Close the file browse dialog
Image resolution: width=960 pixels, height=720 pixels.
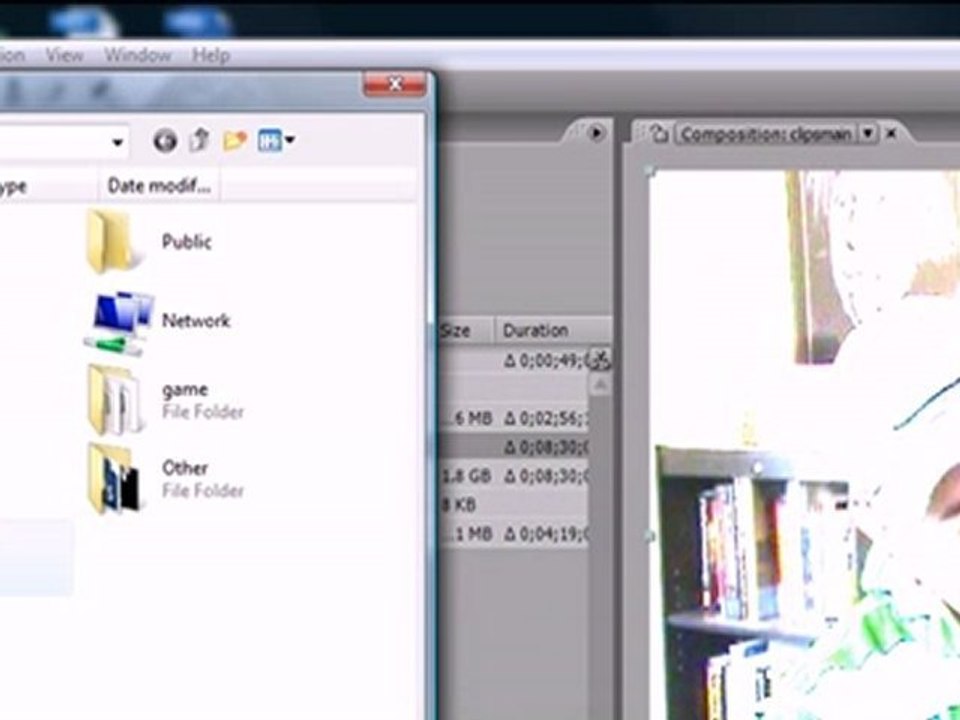click(395, 84)
